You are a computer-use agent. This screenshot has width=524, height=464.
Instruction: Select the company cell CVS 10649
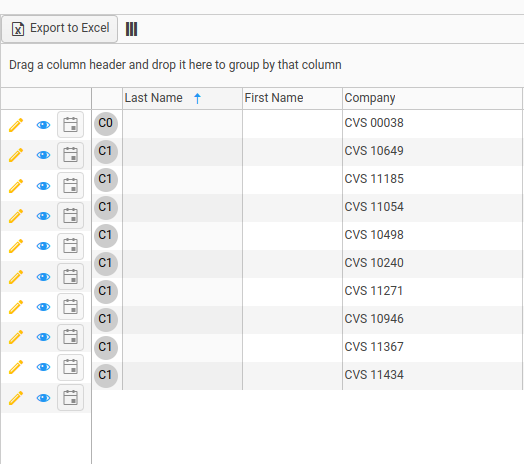[432, 151]
